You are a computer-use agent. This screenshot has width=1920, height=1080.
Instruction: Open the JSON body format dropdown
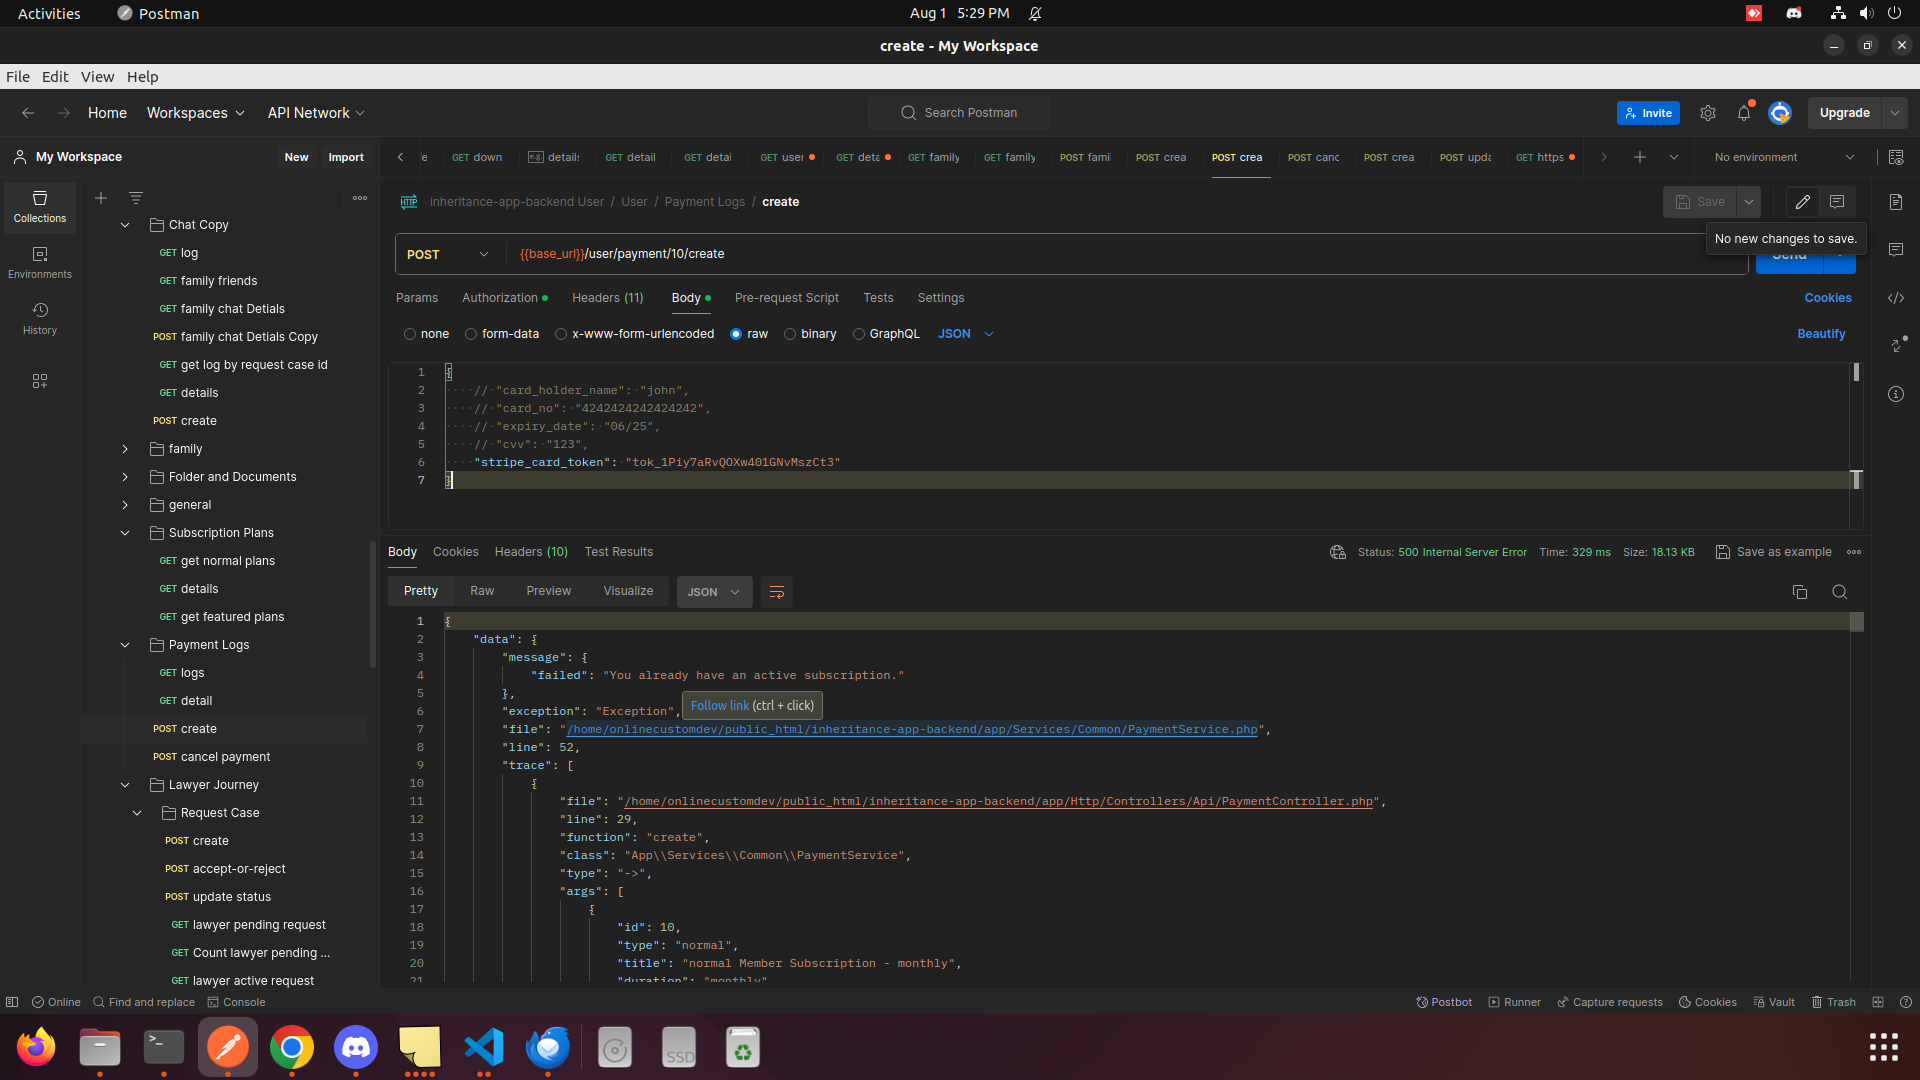[966, 334]
